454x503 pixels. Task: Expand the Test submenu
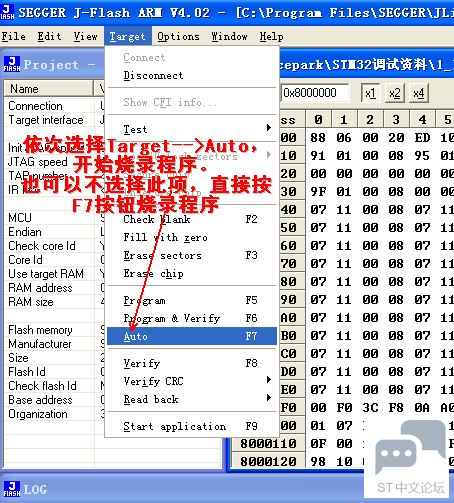point(192,129)
